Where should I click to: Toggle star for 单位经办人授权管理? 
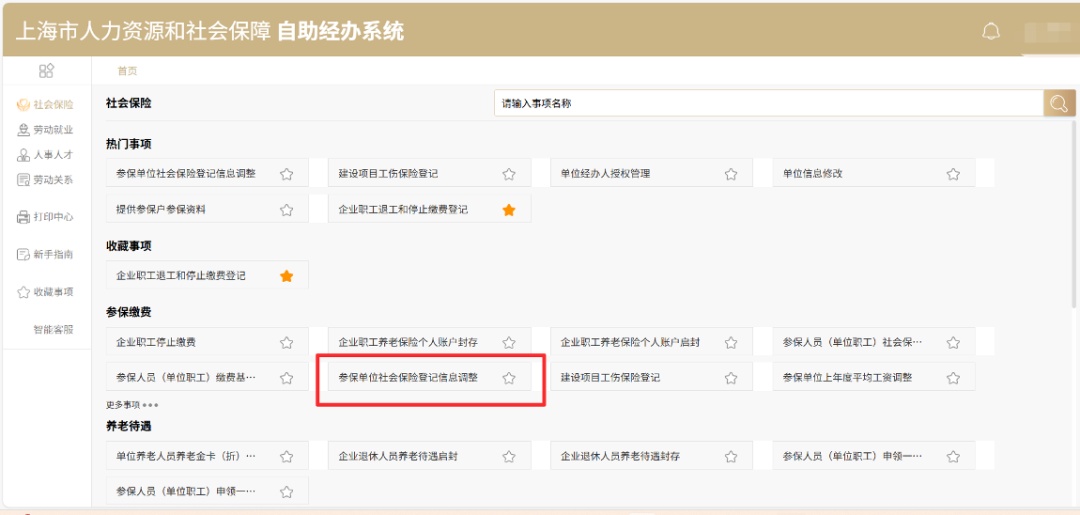tap(731, 174)
